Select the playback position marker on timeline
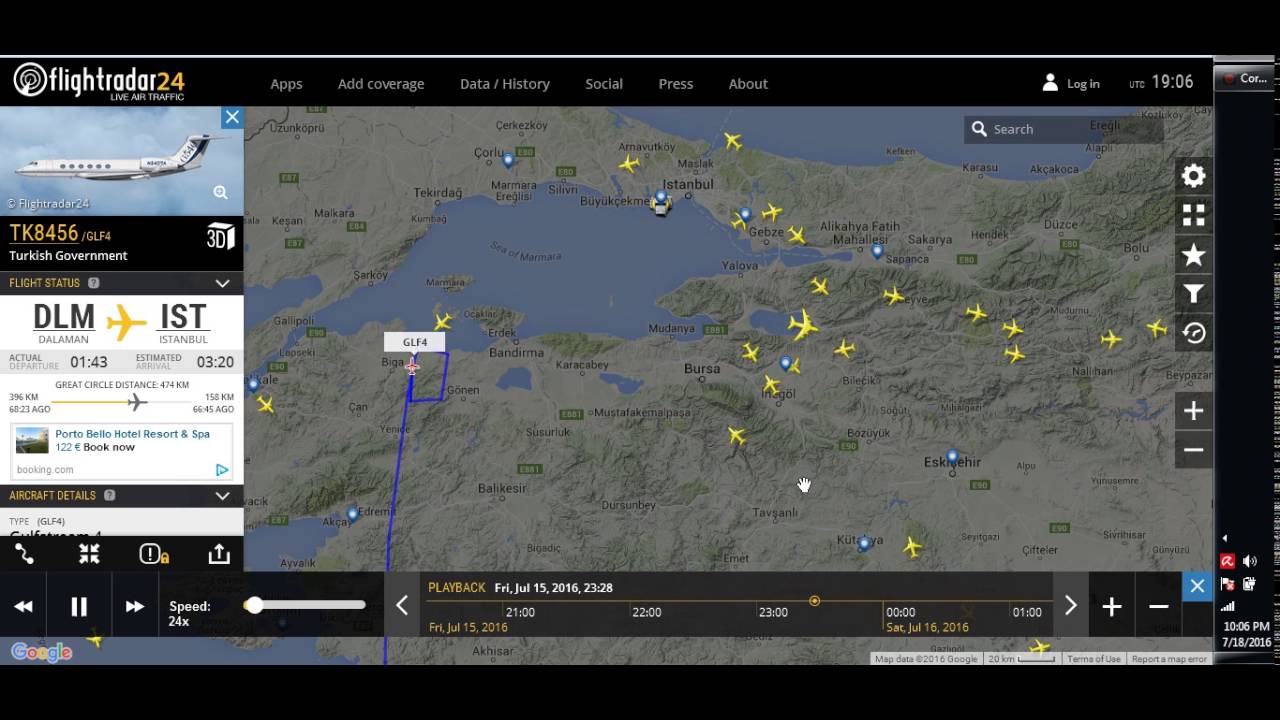Viewport: 1280px width, 720px height. tap(814, 601)
